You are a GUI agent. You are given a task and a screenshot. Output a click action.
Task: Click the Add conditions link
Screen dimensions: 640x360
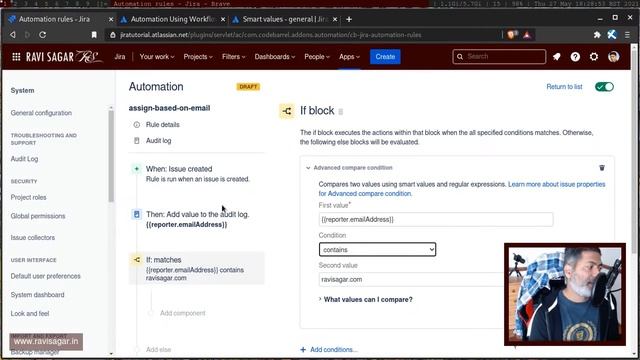point(333,349)
